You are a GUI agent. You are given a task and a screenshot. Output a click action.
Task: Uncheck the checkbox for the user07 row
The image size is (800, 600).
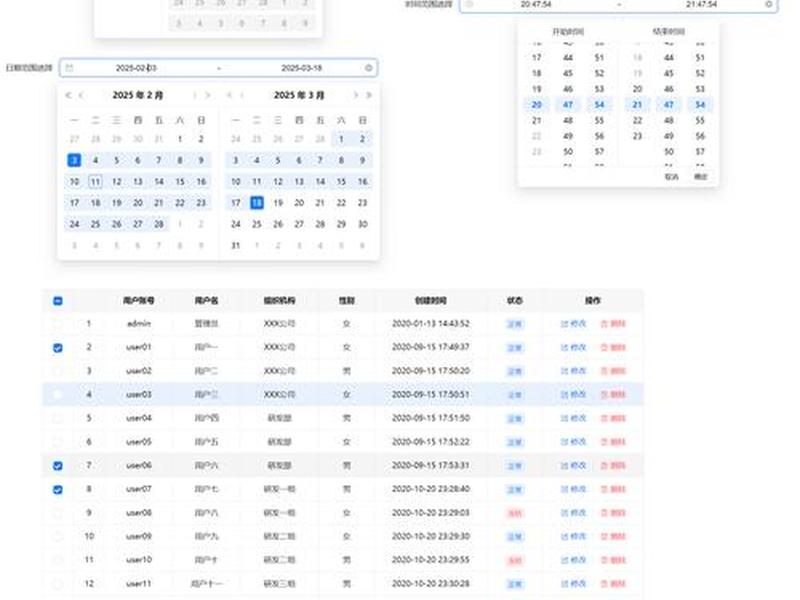point(58,489)
